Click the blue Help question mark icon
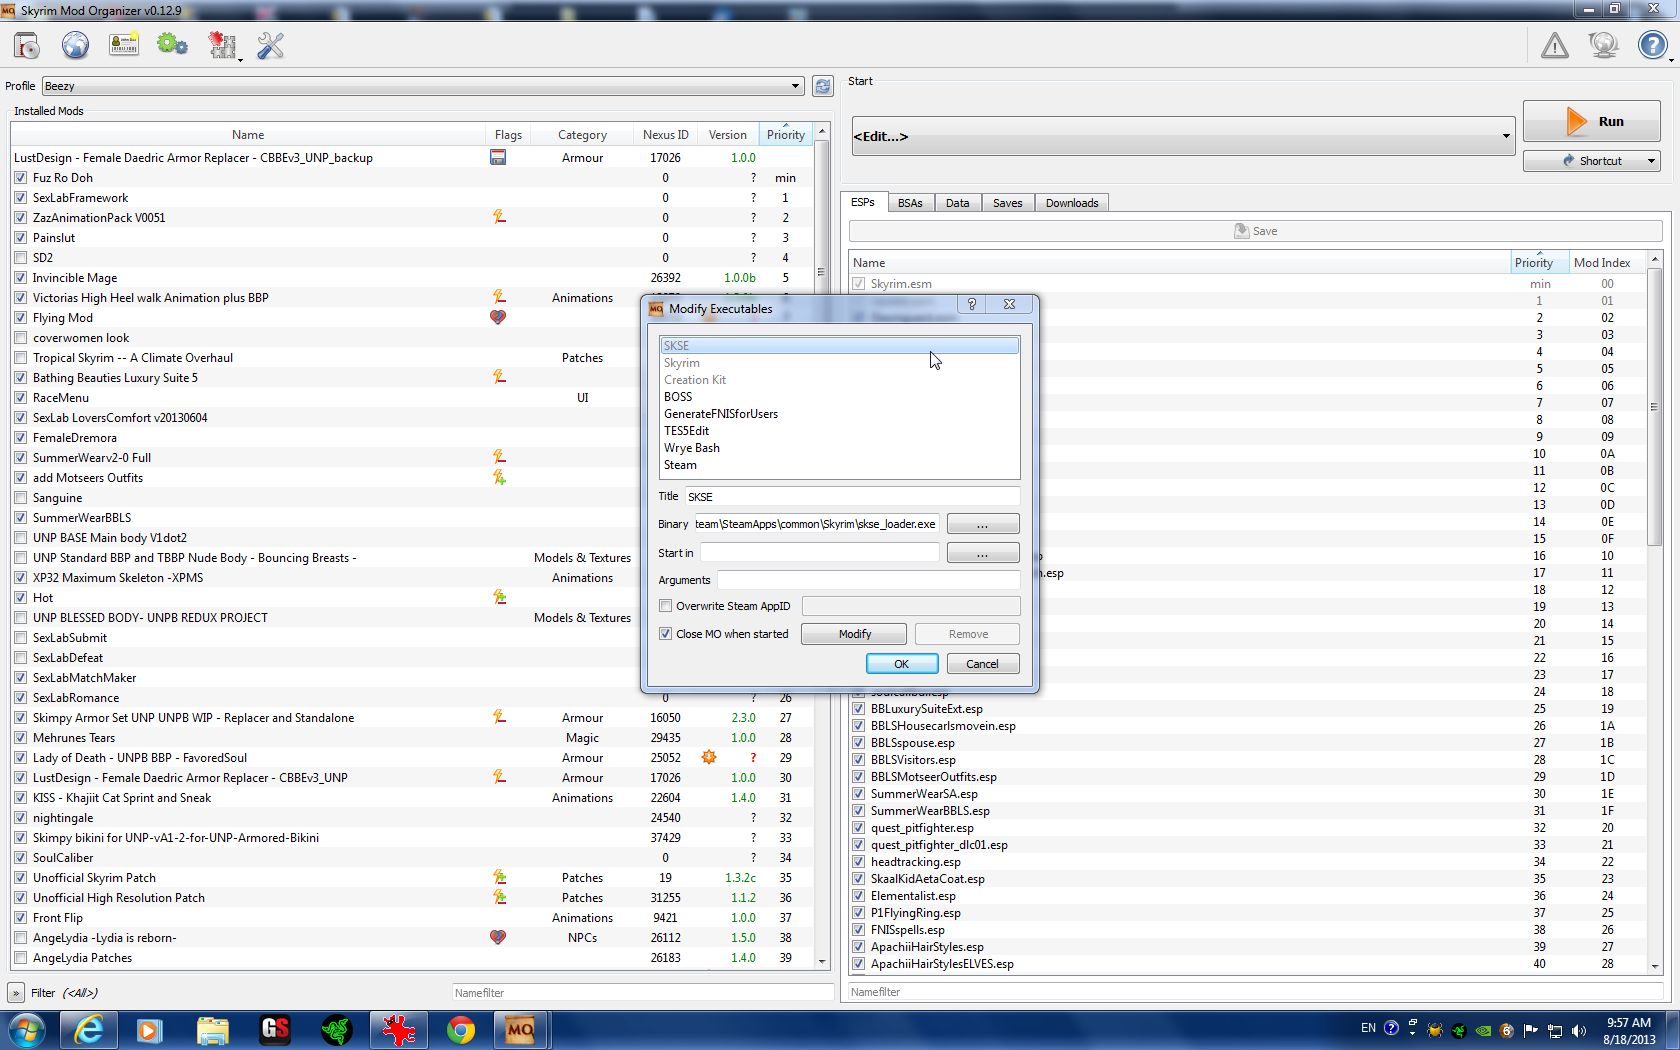Viewport: 1680px width, 1050px height. click(x=1652, y=46)
